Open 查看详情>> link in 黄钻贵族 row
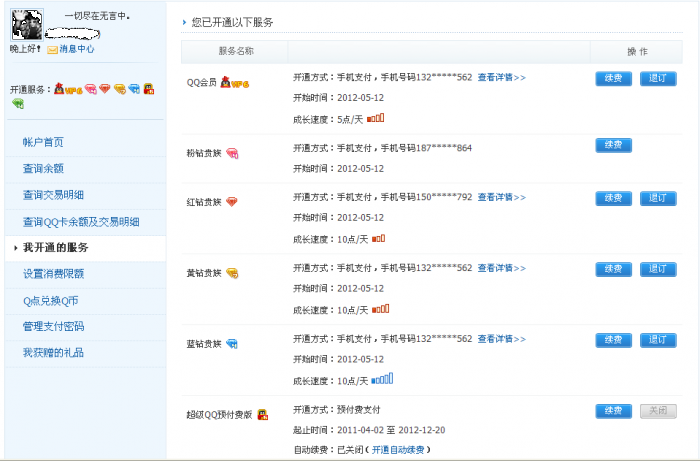 click(502, 268)
